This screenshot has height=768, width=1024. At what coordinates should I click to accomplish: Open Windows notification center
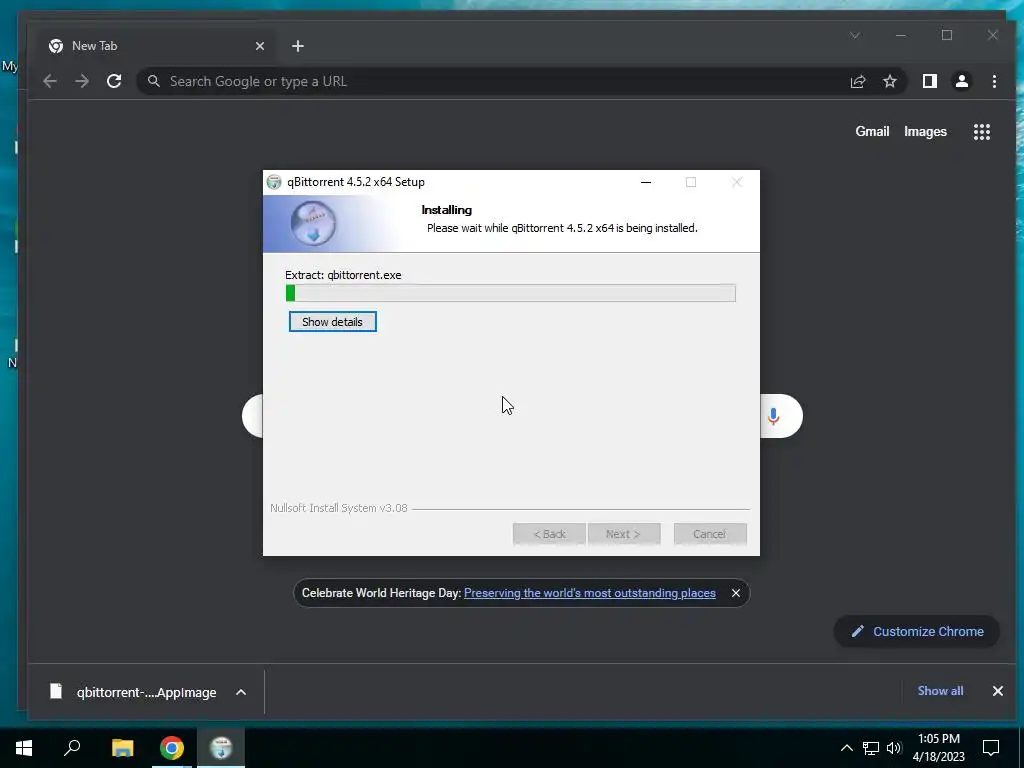coord(991,748)
